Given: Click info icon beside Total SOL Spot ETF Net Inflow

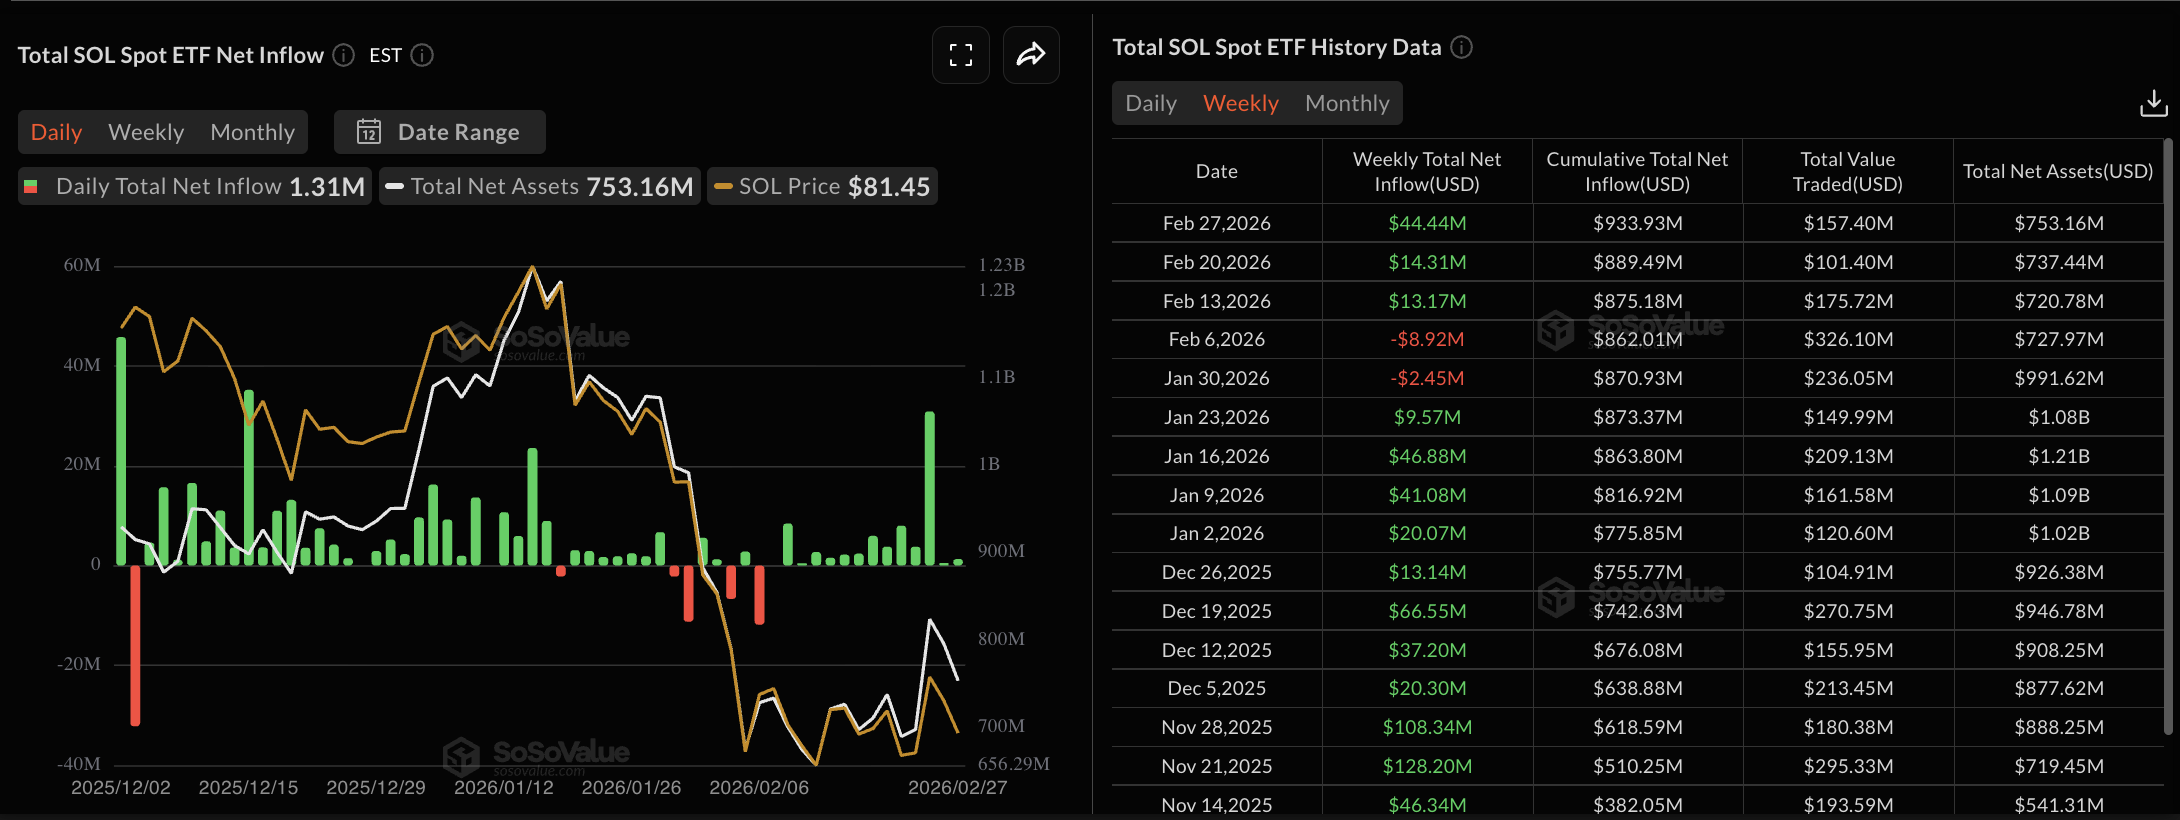Looking at the screenshot, I should (344, 55).
